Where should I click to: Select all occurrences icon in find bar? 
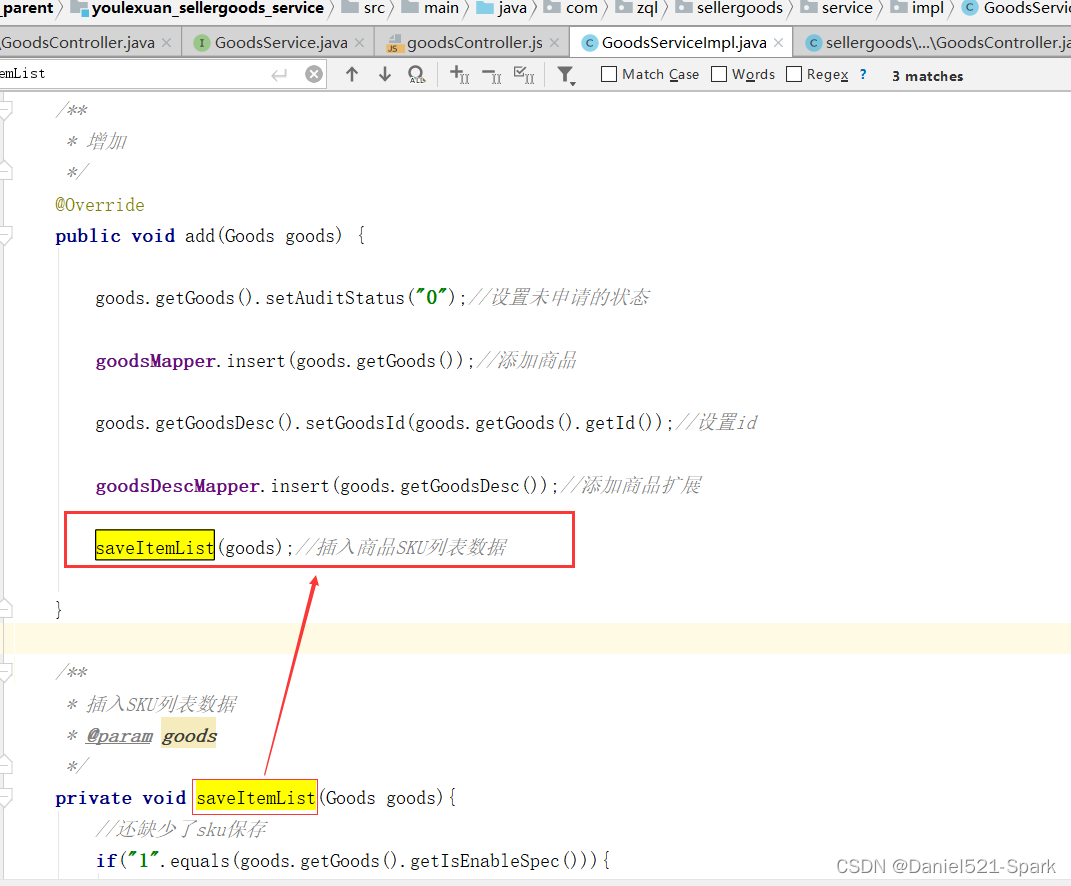(524, 74)
